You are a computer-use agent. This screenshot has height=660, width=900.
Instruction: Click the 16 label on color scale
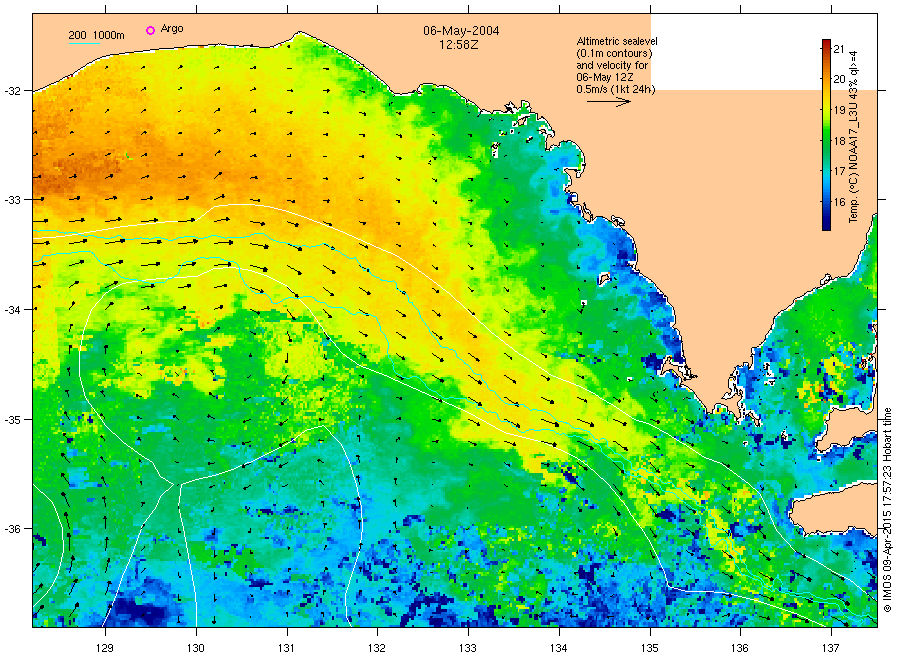click(x=839, y=202)
